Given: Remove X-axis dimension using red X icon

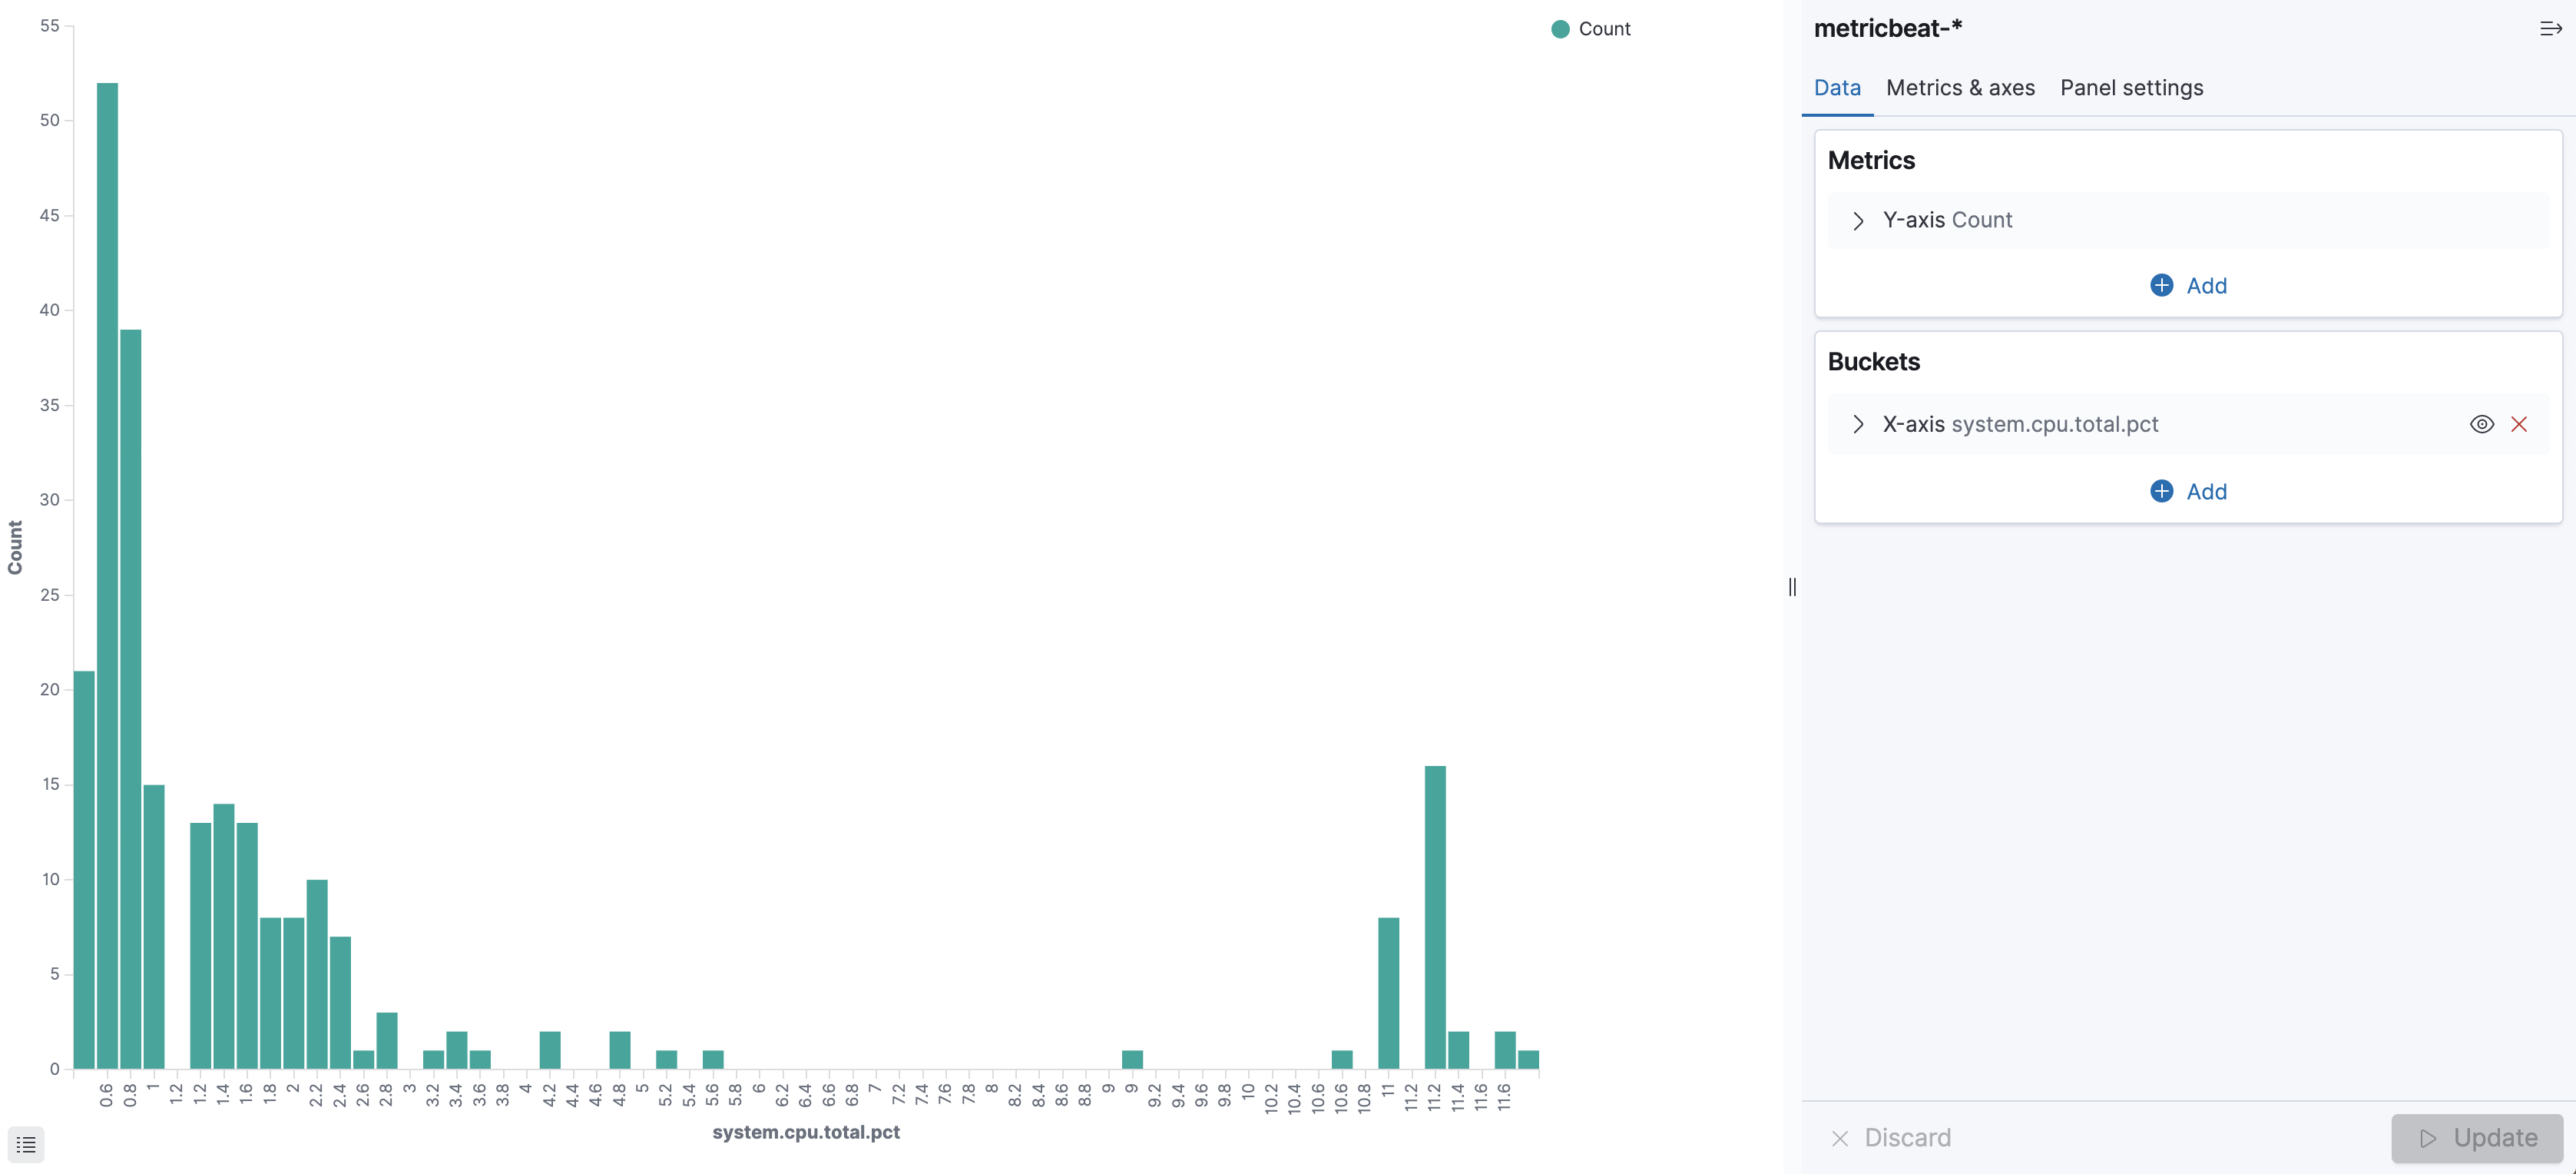Looking at the screenshot, I should 2521,424.
